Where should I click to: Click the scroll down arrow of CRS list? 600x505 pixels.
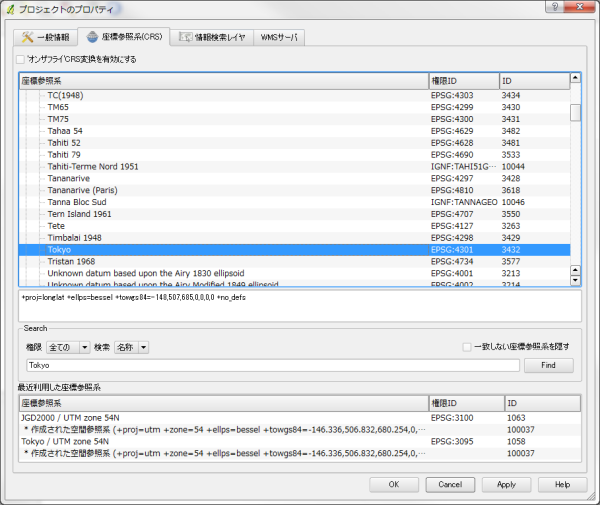[575, 281]
